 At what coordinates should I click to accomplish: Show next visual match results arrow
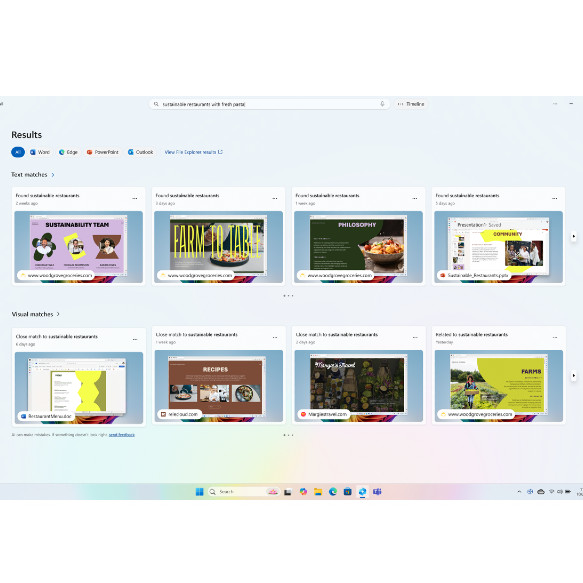tap(574, 376)
